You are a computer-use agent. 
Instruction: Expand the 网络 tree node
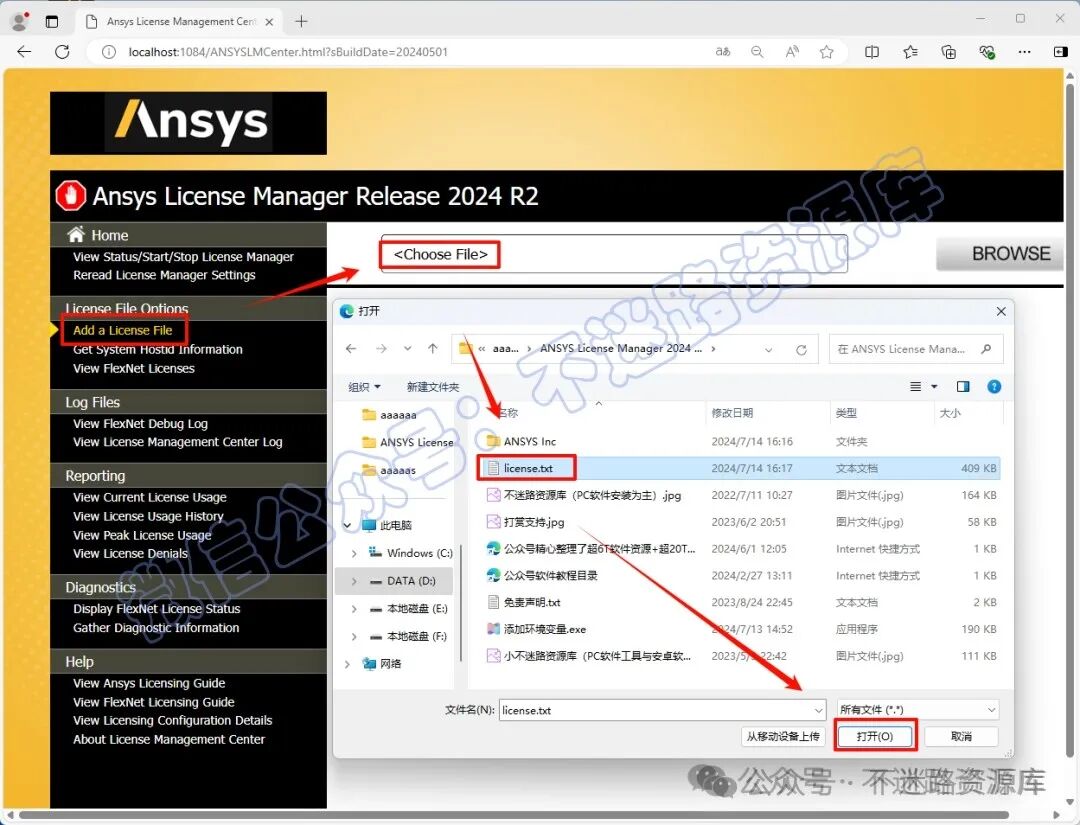[347, 664]
